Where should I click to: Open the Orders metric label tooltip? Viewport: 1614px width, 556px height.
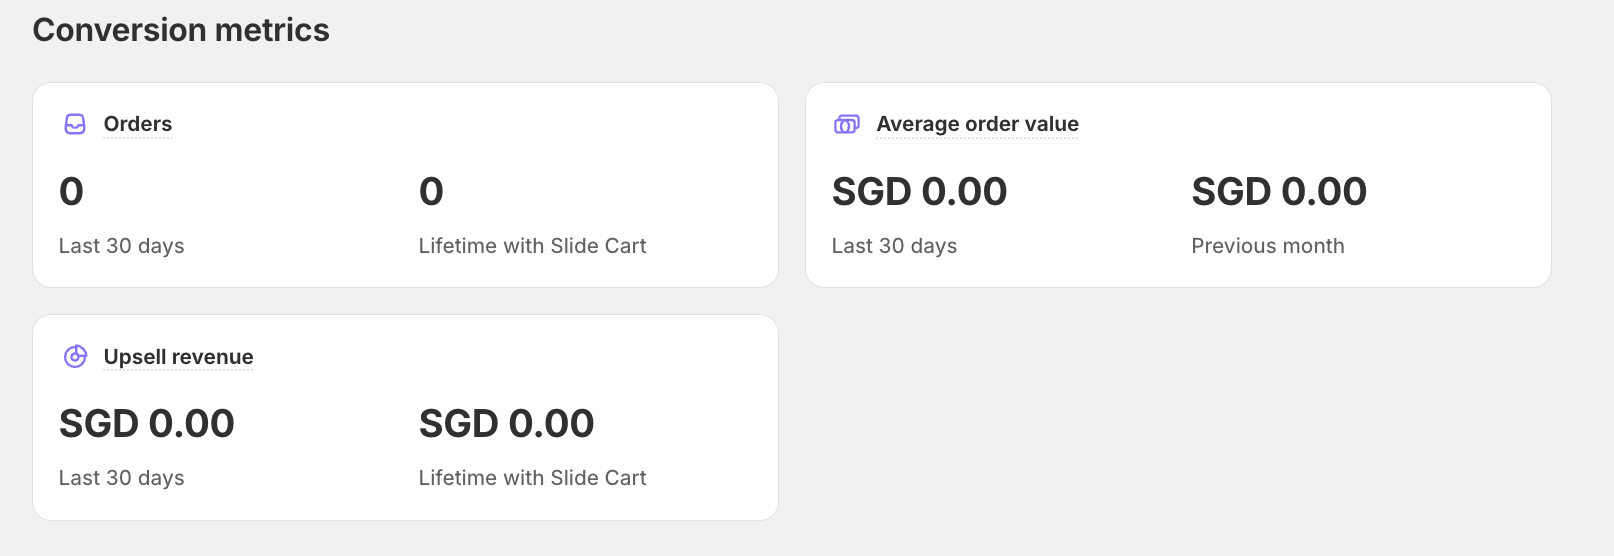[x=138, y=124]
